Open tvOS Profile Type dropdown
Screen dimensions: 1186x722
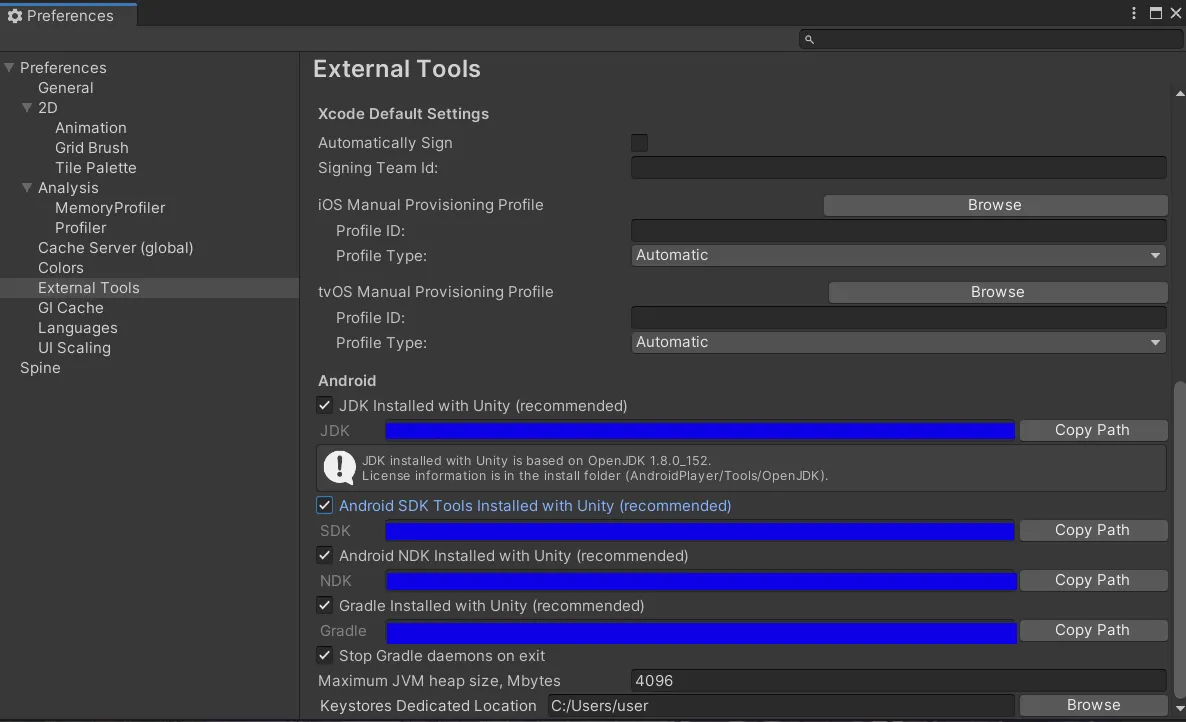tap(898, 343)
